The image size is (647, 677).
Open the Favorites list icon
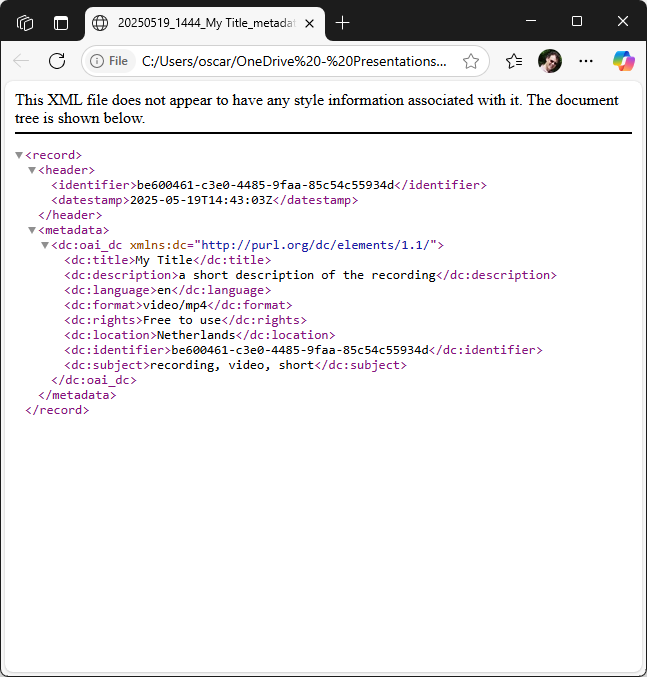pyautogui.click(x=514, y=61)
